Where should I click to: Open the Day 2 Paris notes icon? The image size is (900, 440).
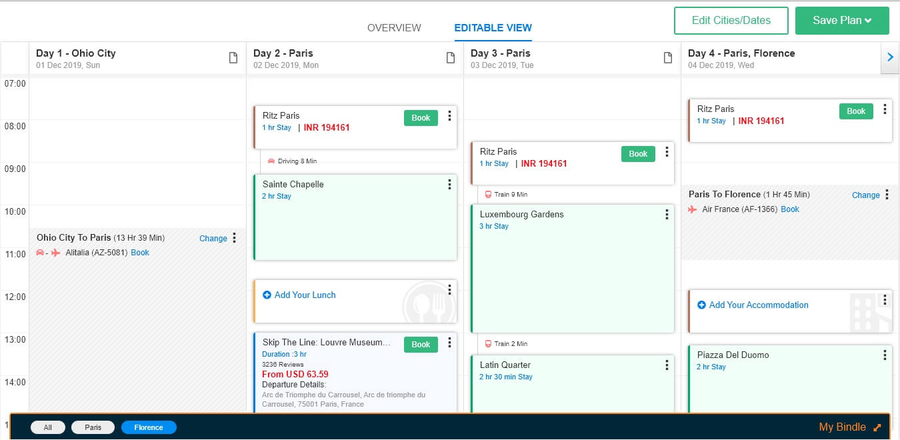pyautogui.click(x=450, y=58)
